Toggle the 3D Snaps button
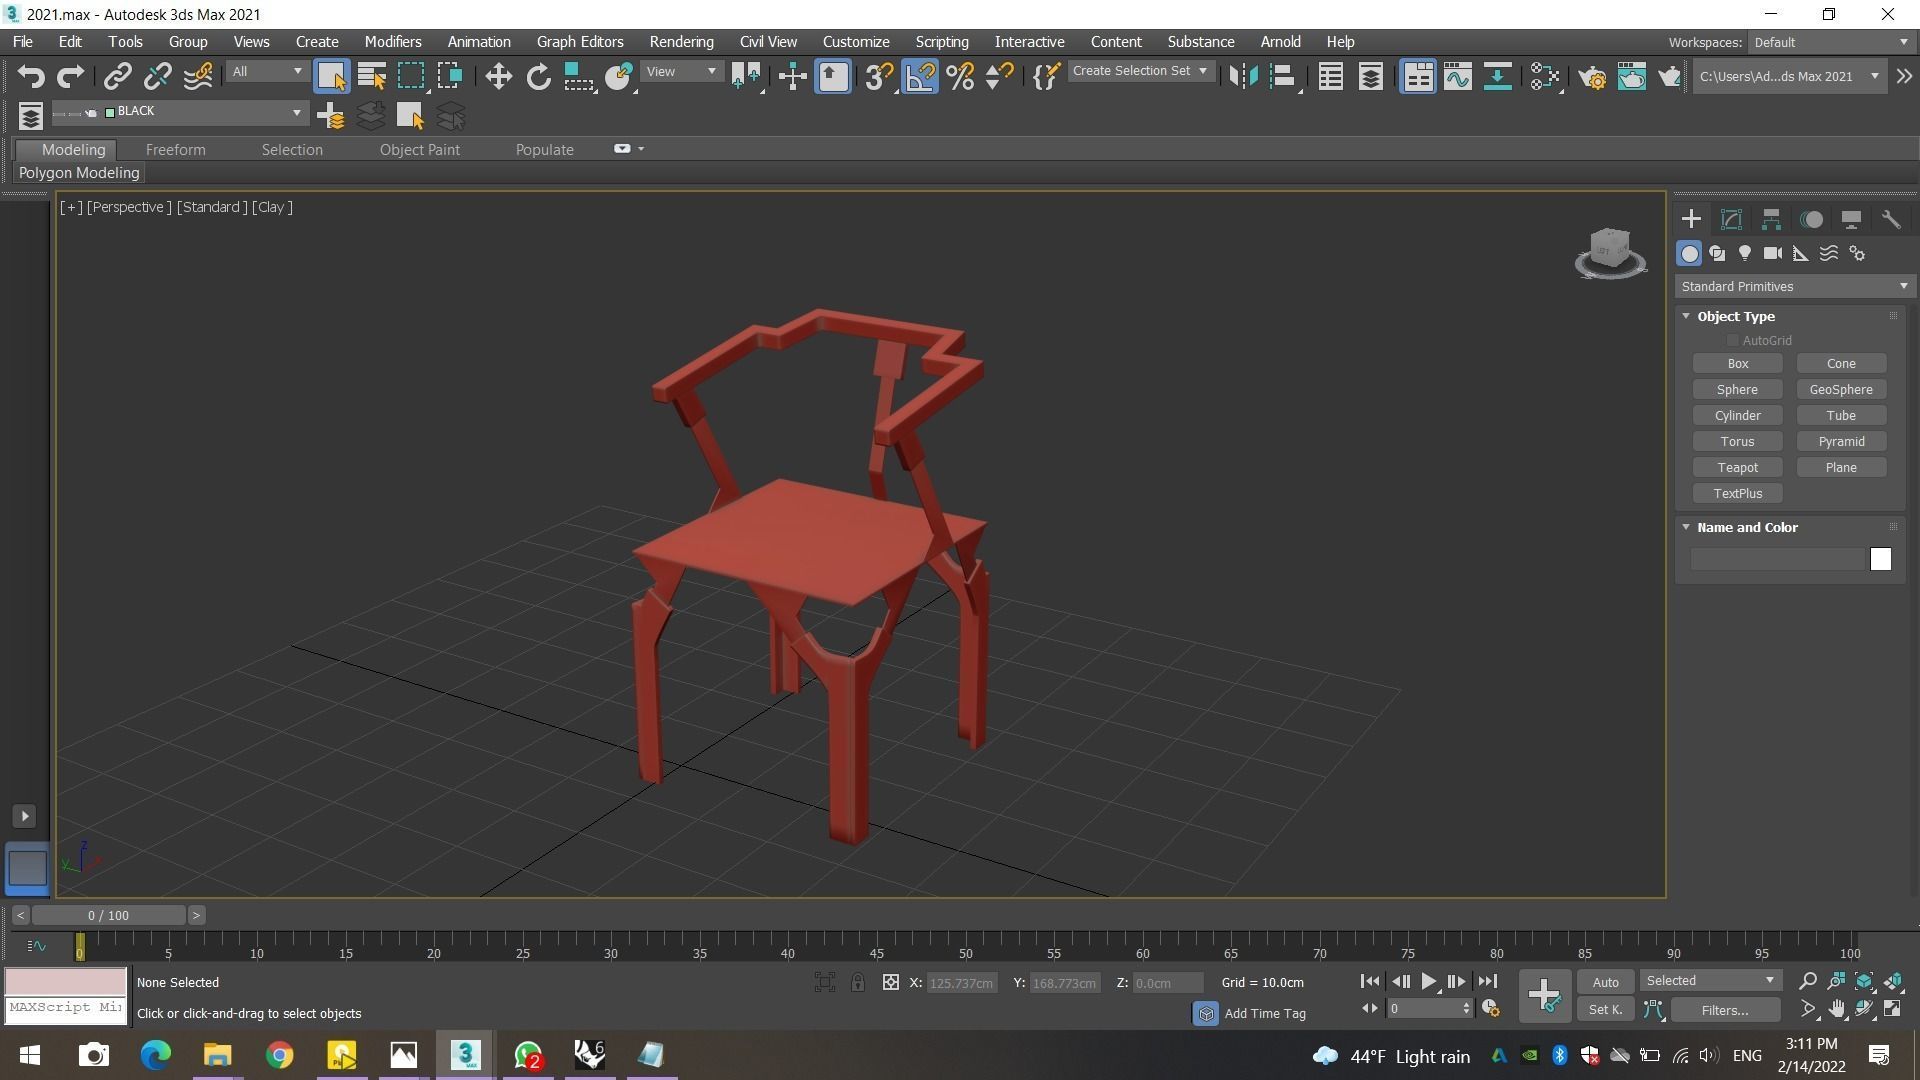Screen dimensions: 1920x1080 pyautogui.click(x=879, y=77)
